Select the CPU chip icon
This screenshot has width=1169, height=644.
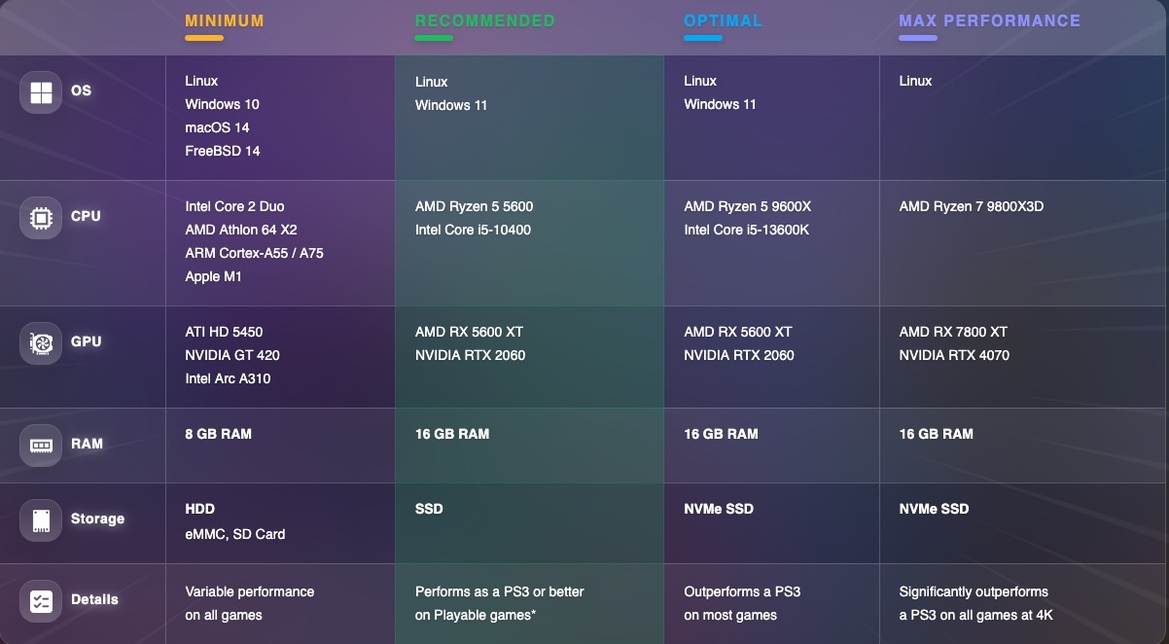pos(40,217)
